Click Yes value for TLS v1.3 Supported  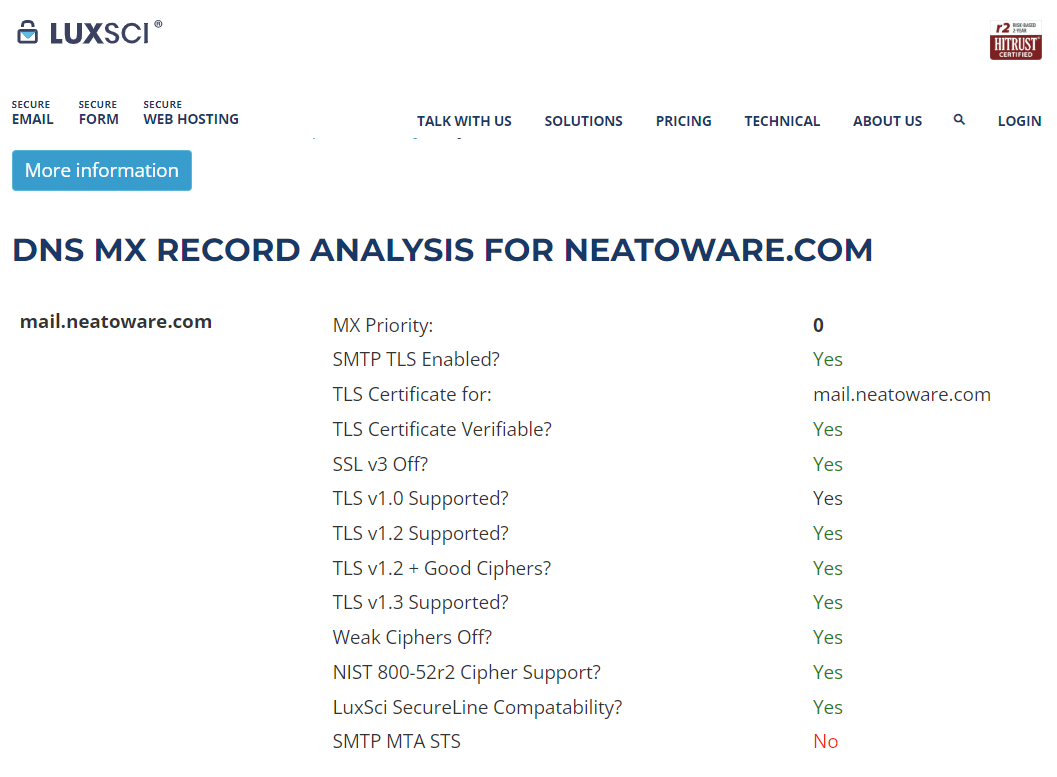coord(827,602)
